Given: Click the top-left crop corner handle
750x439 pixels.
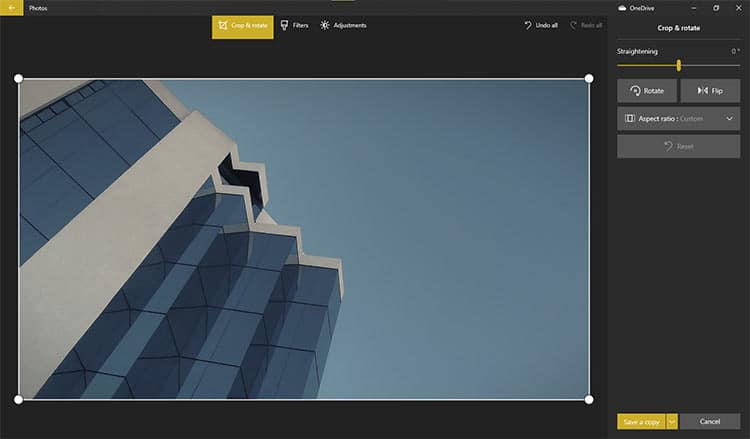Looking at the screenshot, I should coord(18,78).
